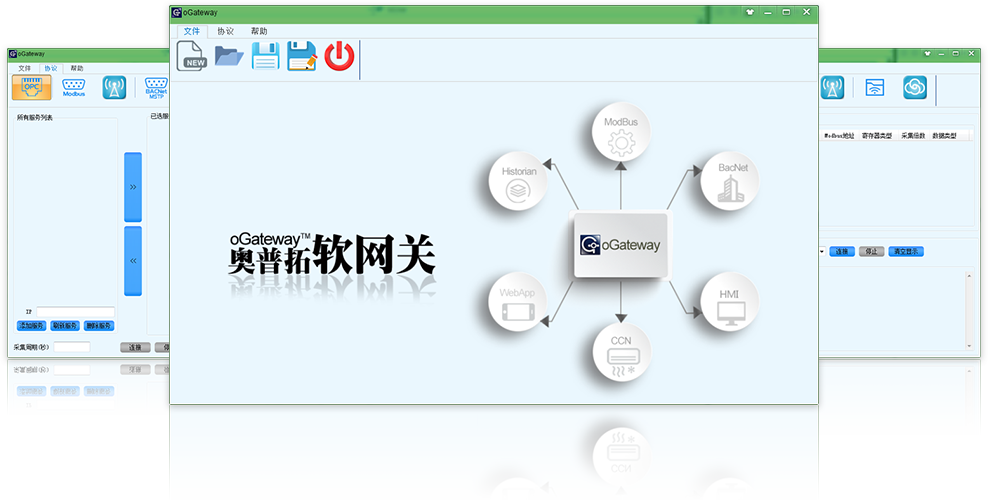The width and height of the screenshot is (988, 500).
Task: Click the << move-left button in left window
Action: tap(133, 261)
